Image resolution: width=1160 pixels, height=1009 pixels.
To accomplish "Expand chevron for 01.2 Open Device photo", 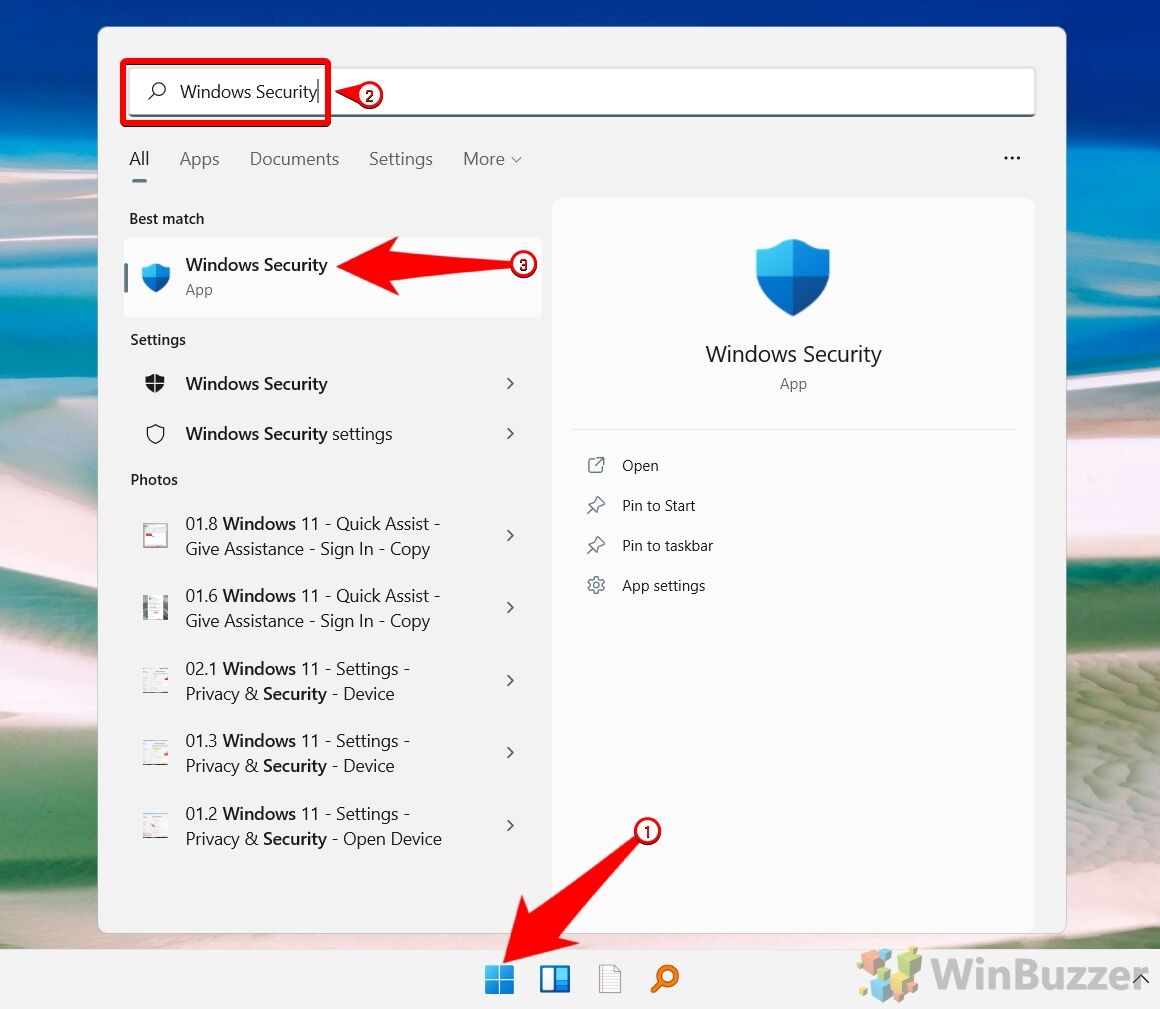I will pos(510,826).
